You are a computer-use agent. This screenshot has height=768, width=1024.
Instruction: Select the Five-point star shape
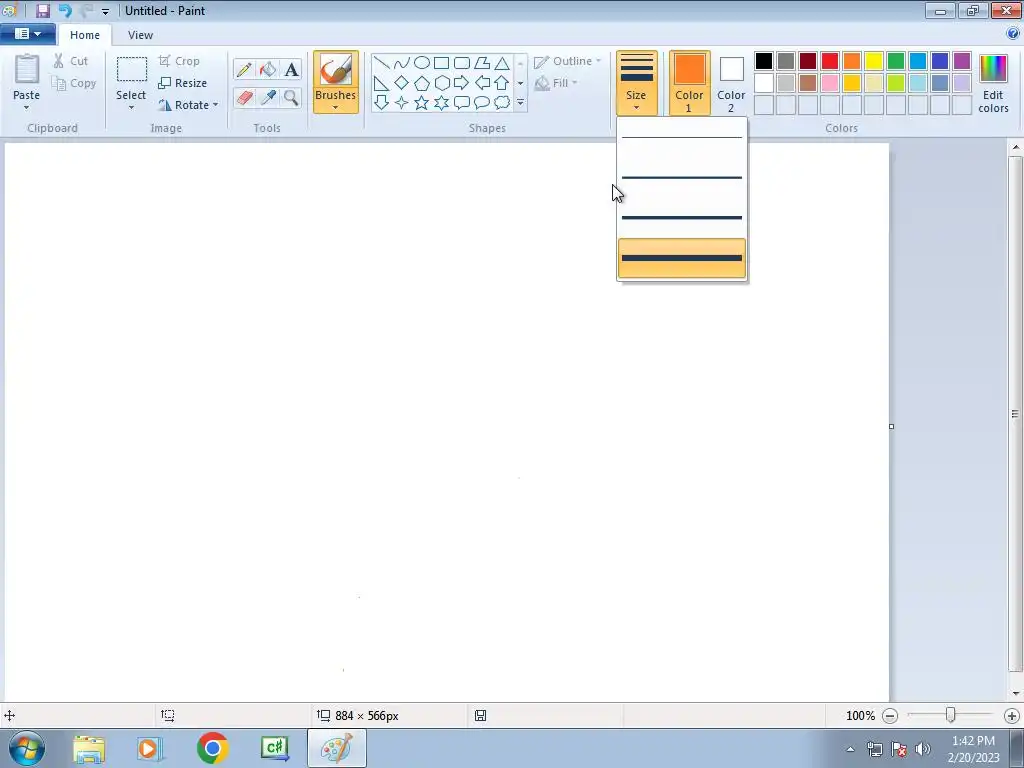point(422,103)
